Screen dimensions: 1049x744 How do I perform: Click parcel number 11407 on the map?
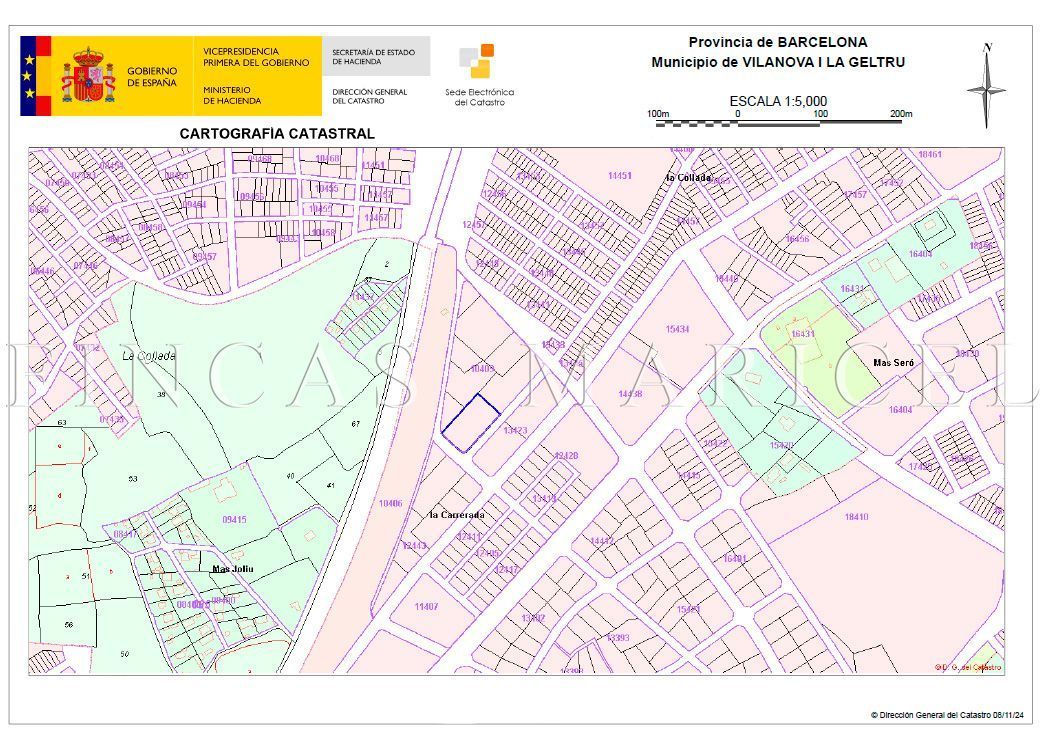click(426, 607)
